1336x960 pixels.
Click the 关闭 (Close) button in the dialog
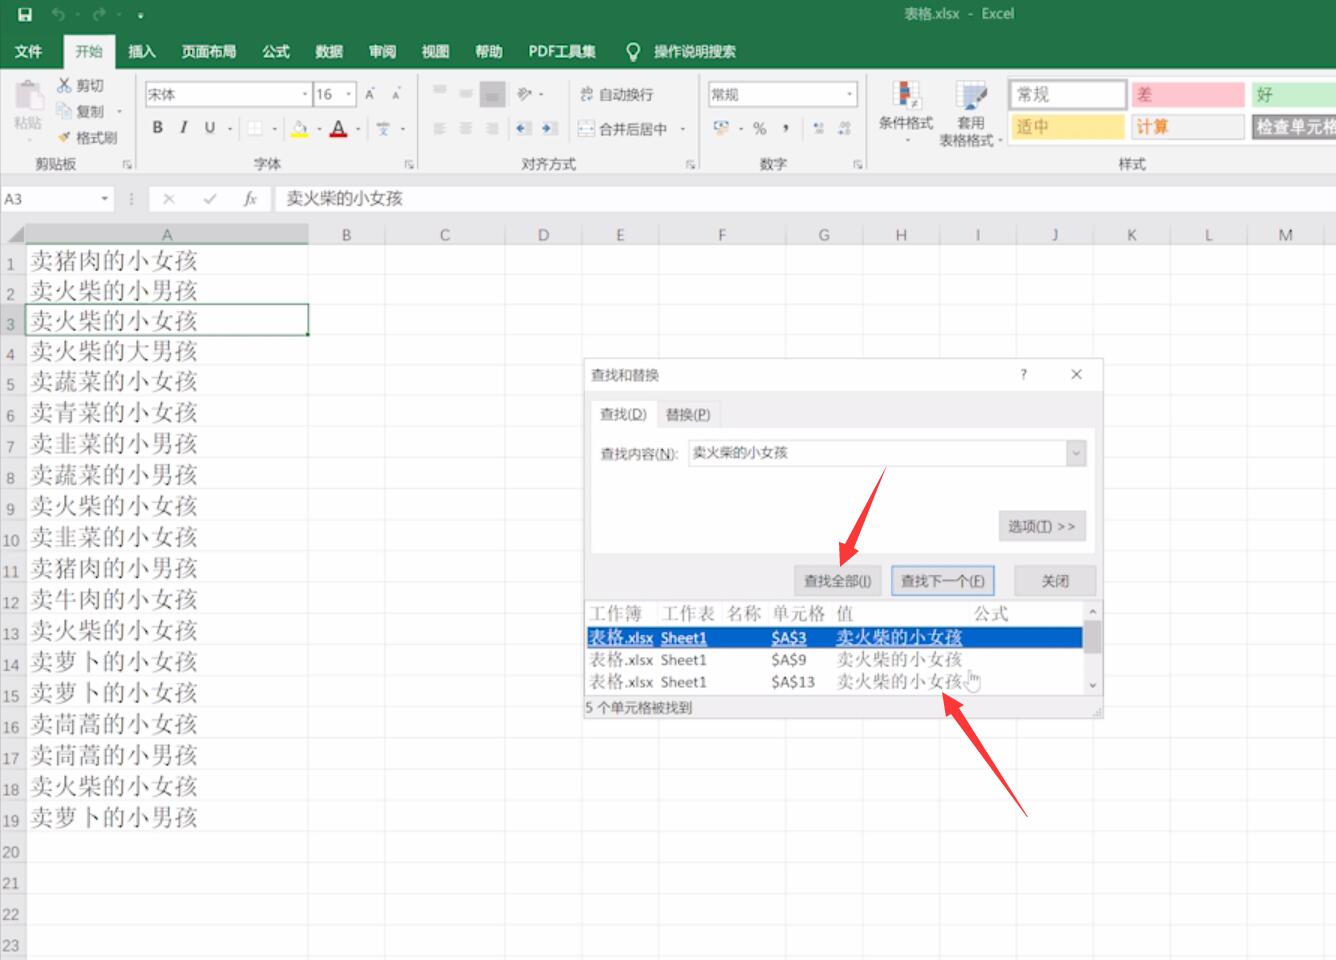(x=1055, y=580)
